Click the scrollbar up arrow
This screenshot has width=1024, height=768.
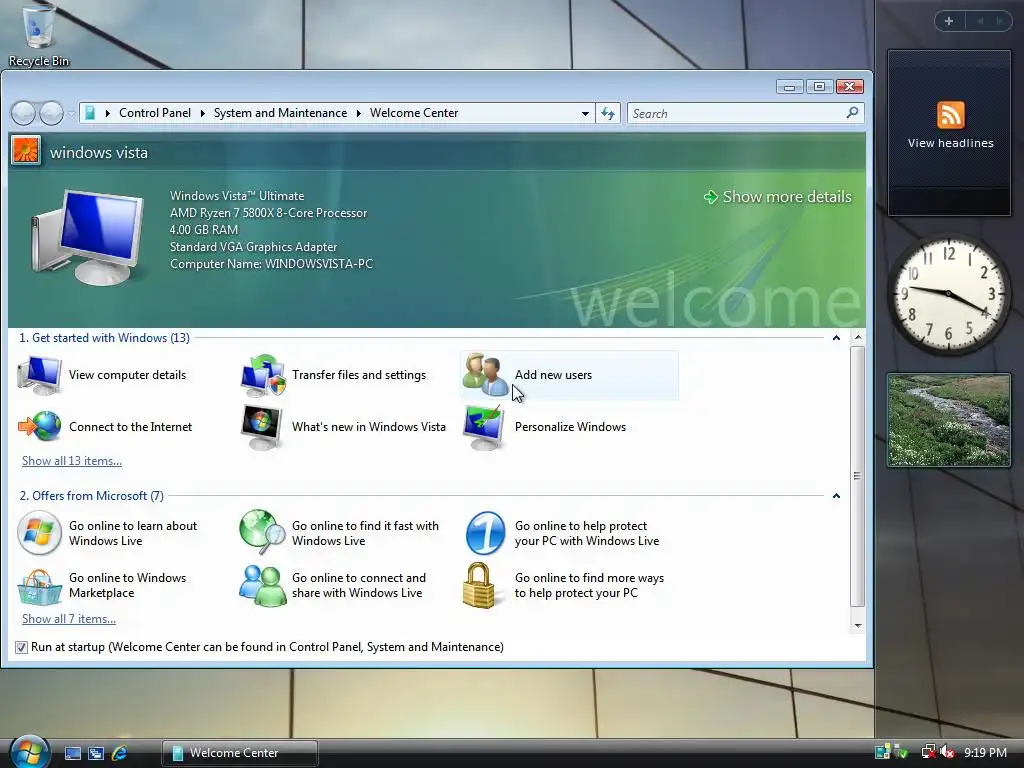(857, 338)
